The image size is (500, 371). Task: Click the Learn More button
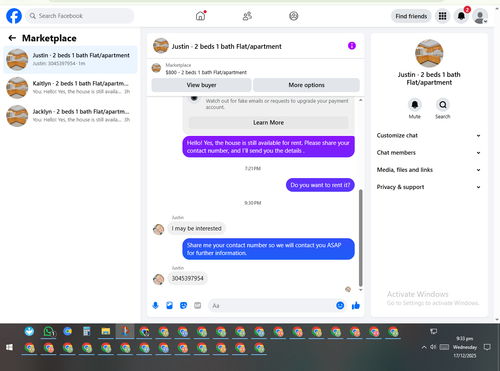coord(268,123)
